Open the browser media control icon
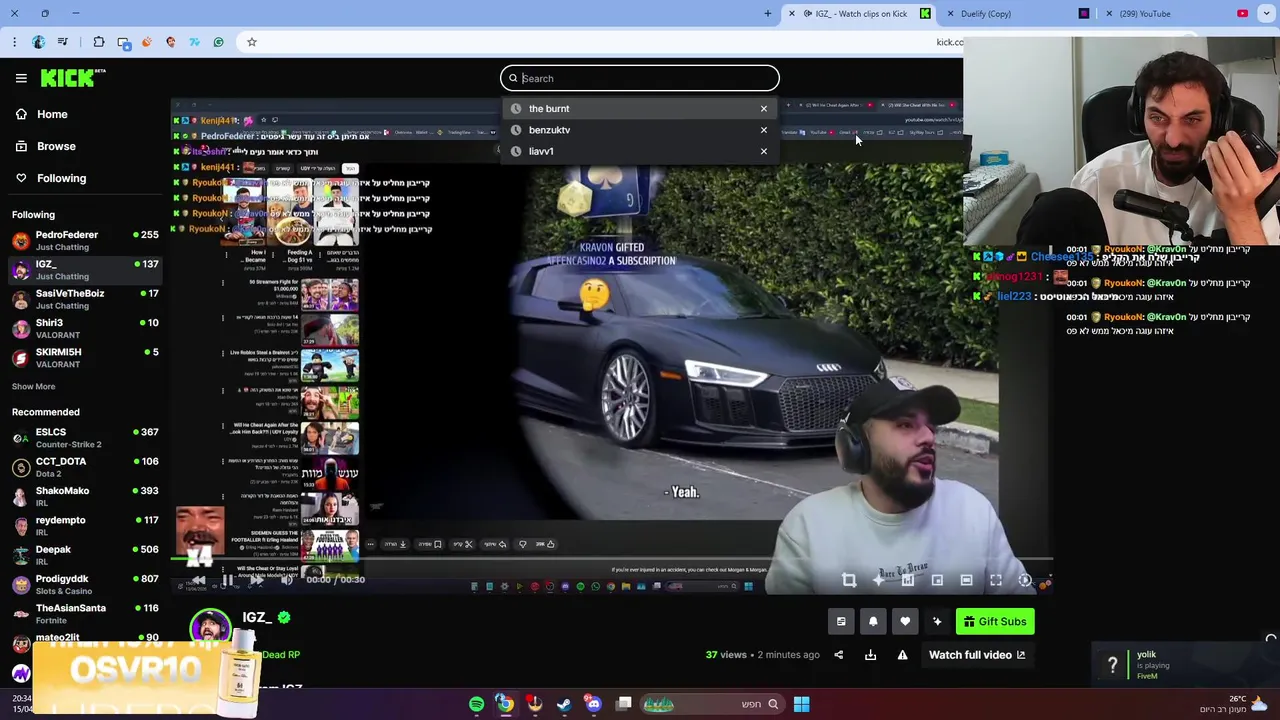This screenshot has height=720, width=1280. click(63, 42)
